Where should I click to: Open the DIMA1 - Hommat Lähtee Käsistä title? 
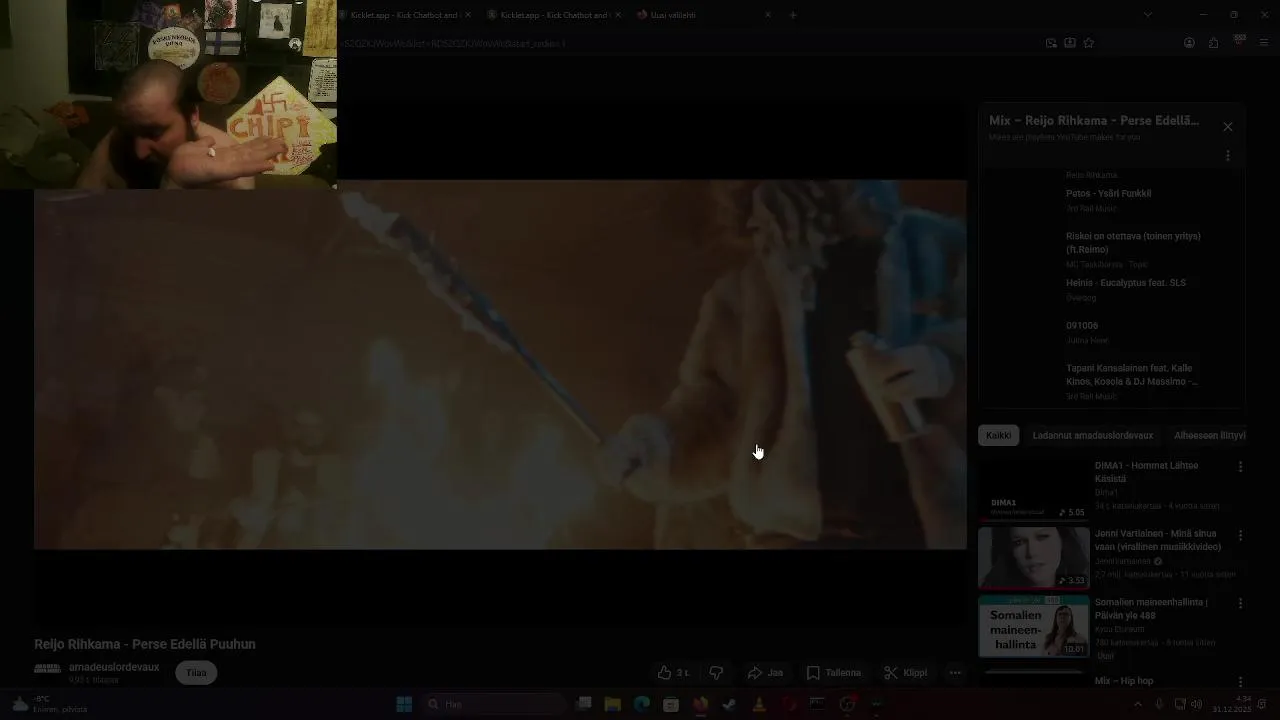tap(1146, 472)
